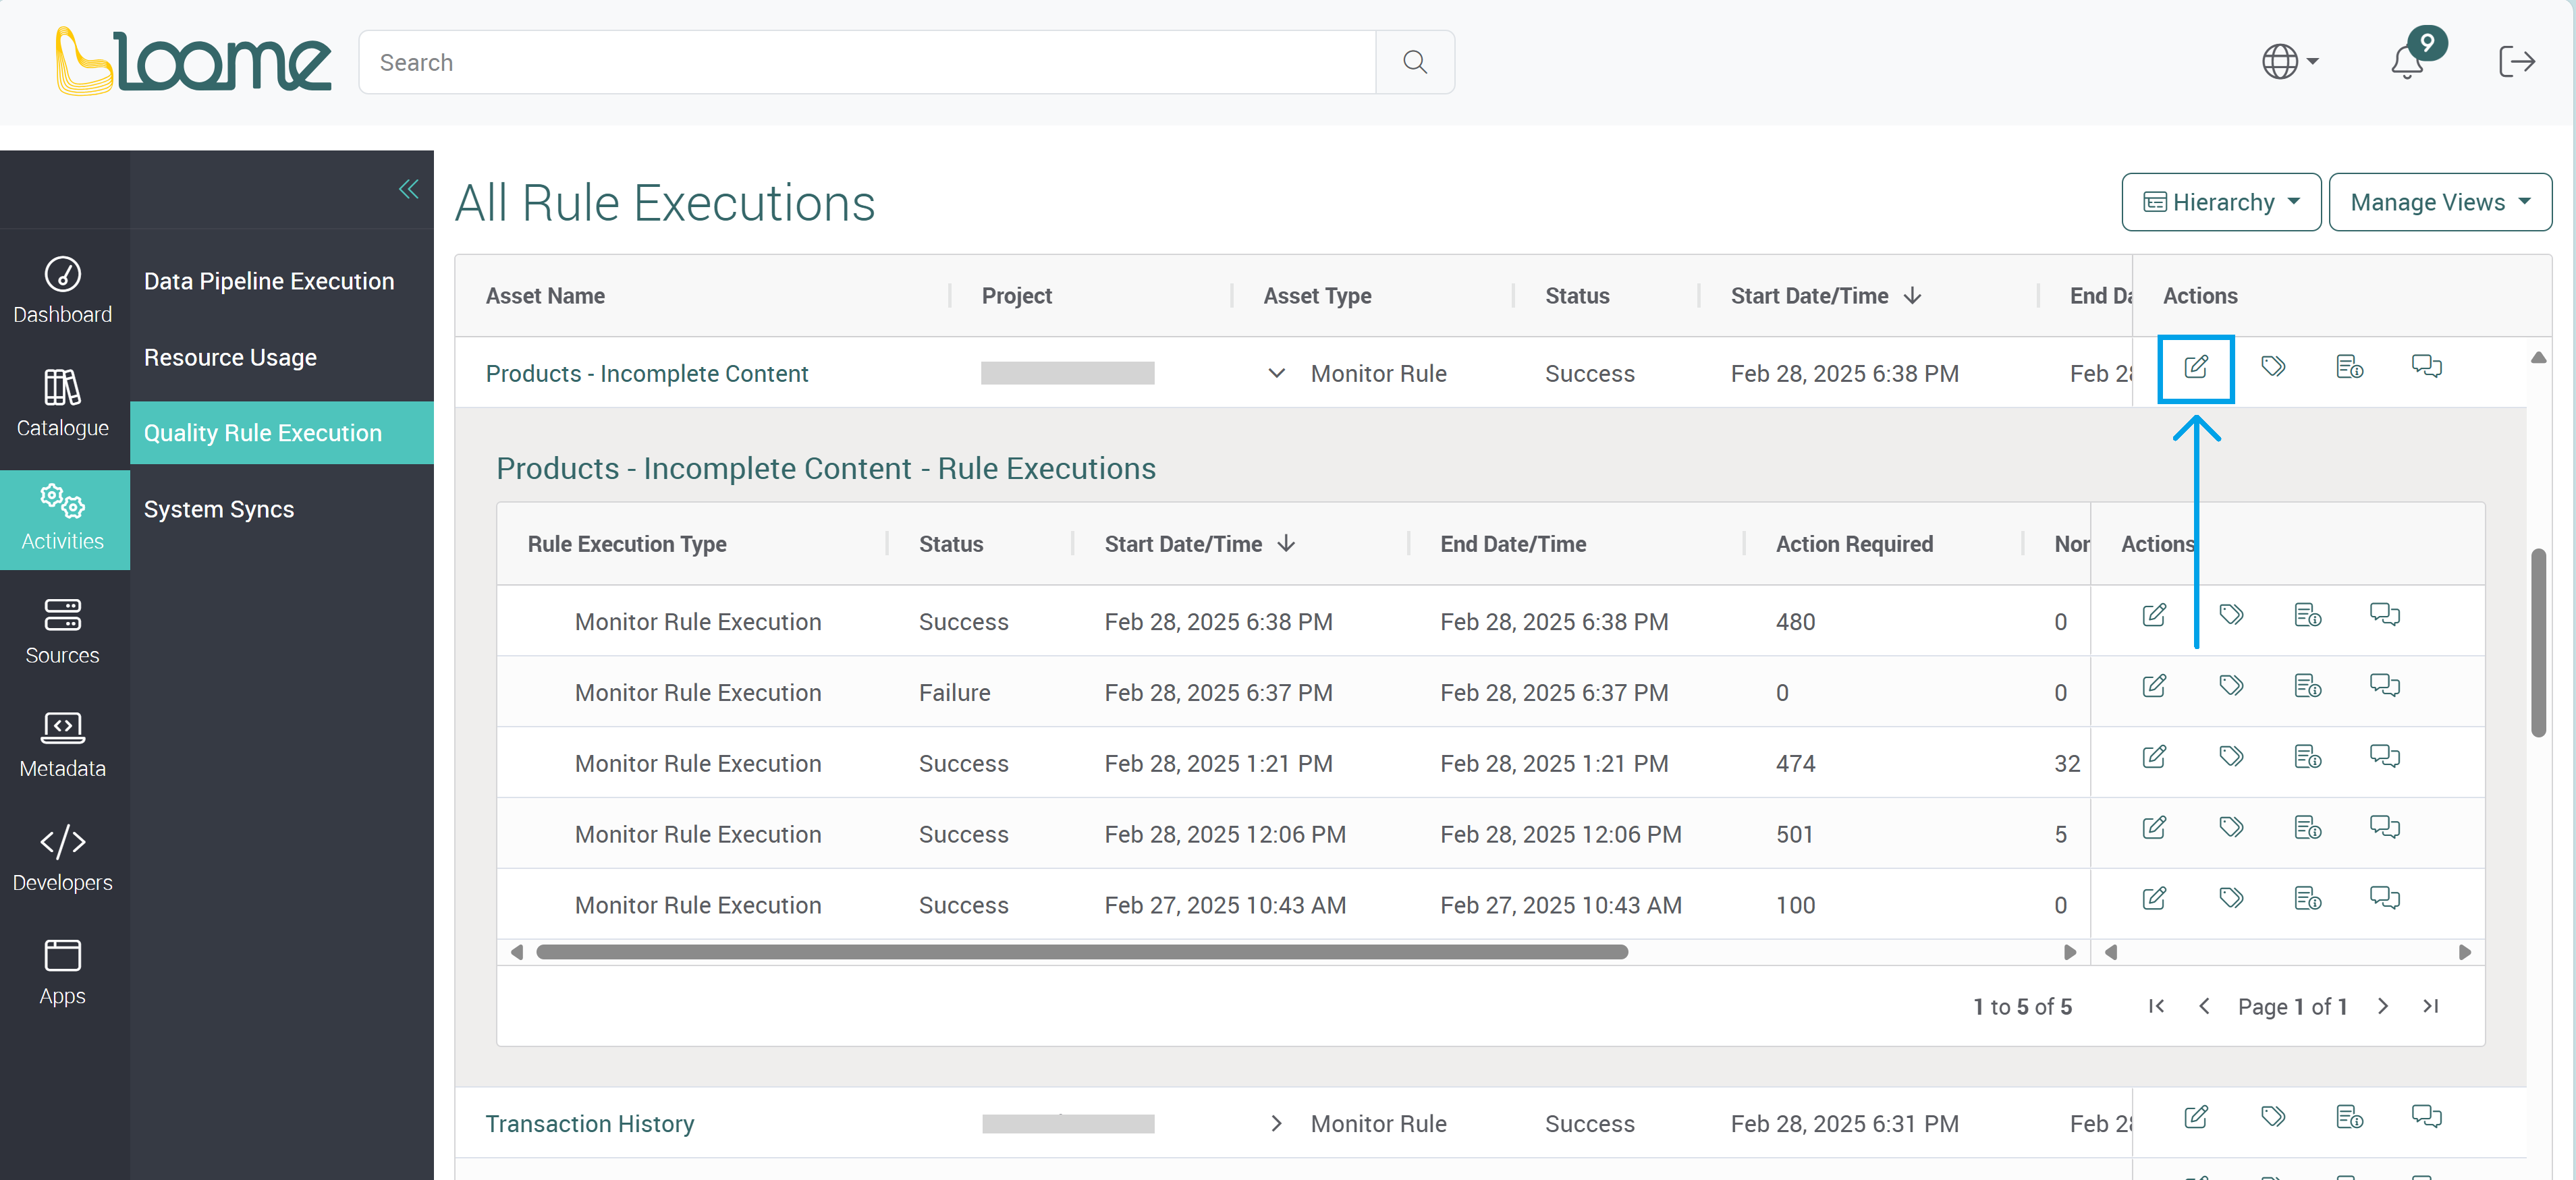The image size is (2576, 1180).
Task: Open details icon for Products - Incomplete Content
Action: pyautogui.click(x=2350, y=367)
